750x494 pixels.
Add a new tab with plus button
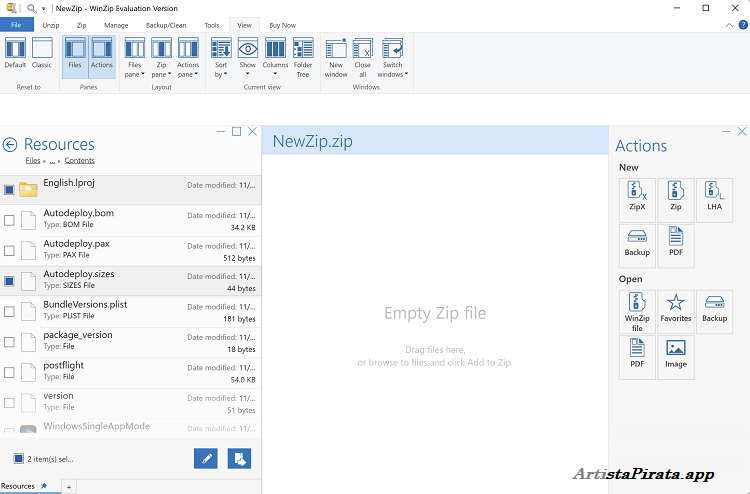[69, 486]
